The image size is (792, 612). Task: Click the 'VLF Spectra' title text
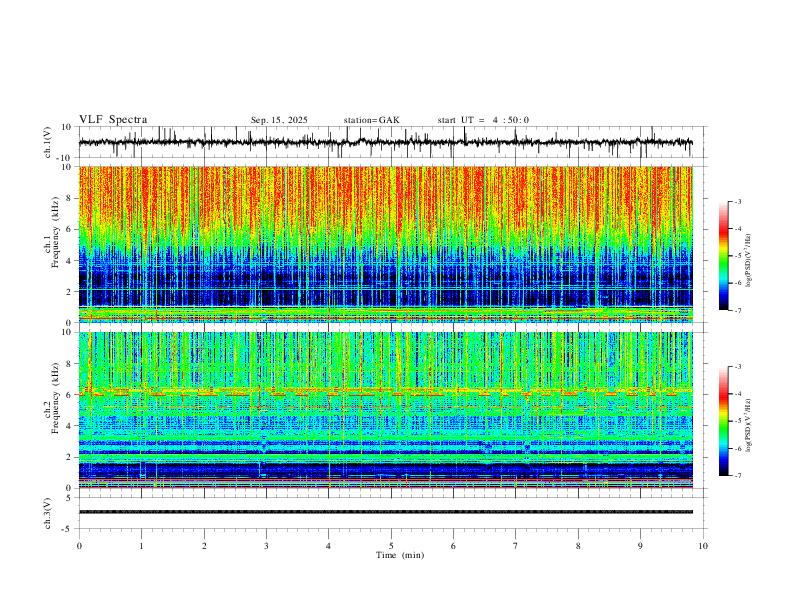[x=113, y=120]
